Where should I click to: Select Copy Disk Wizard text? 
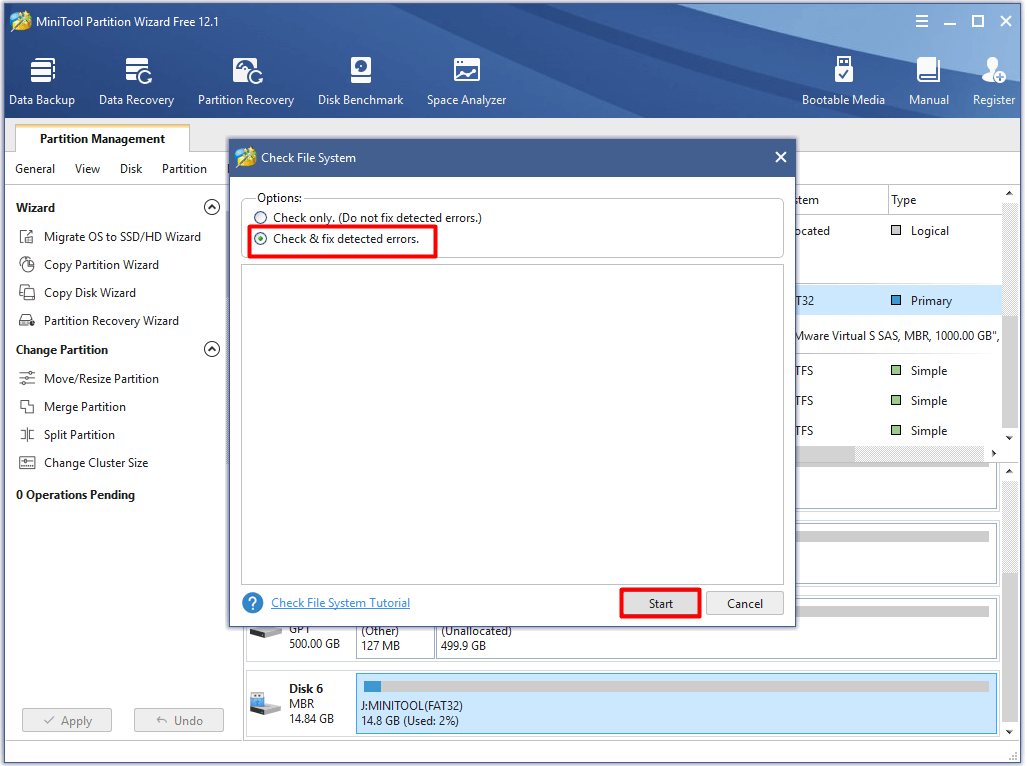(90, 293)
